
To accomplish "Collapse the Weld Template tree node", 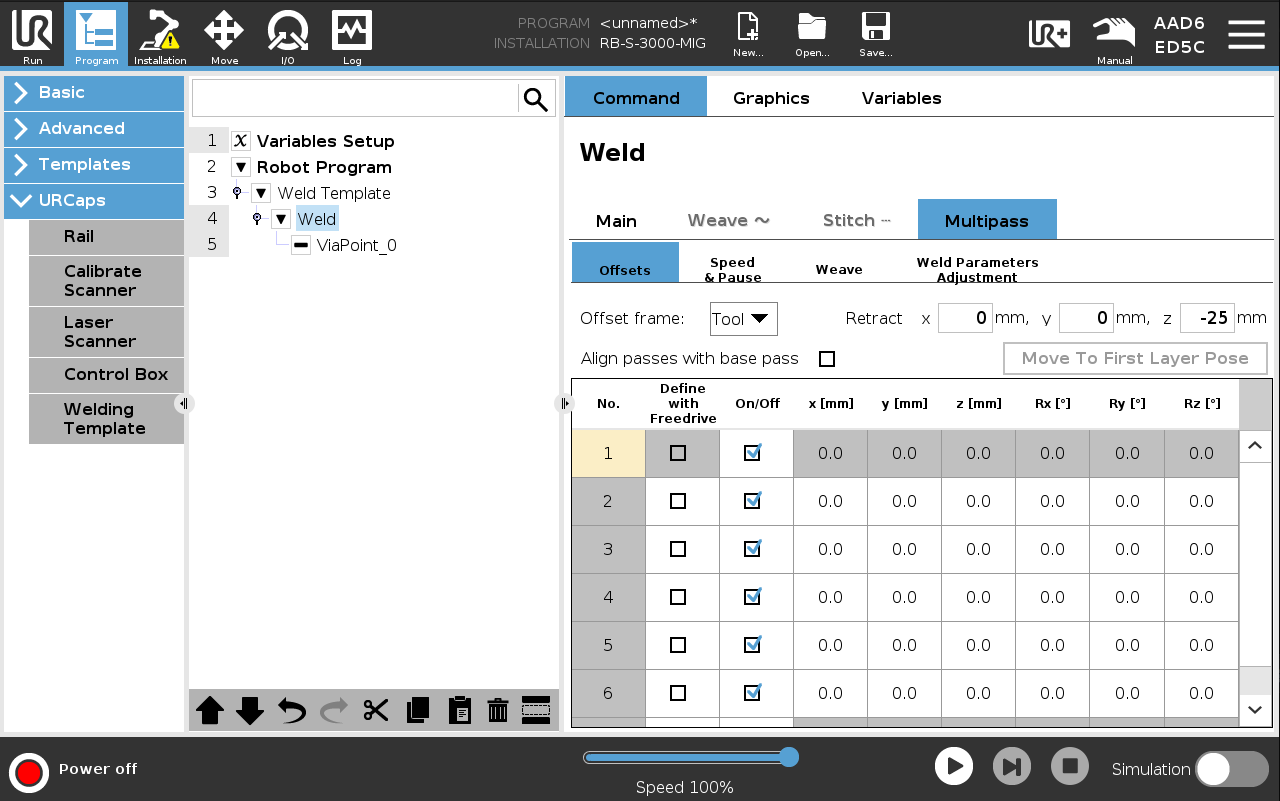I will point(261,193).
